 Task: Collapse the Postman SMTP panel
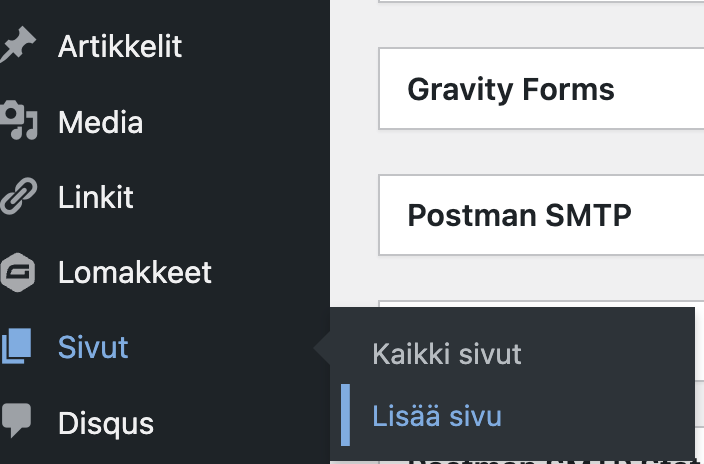point(540,216)
